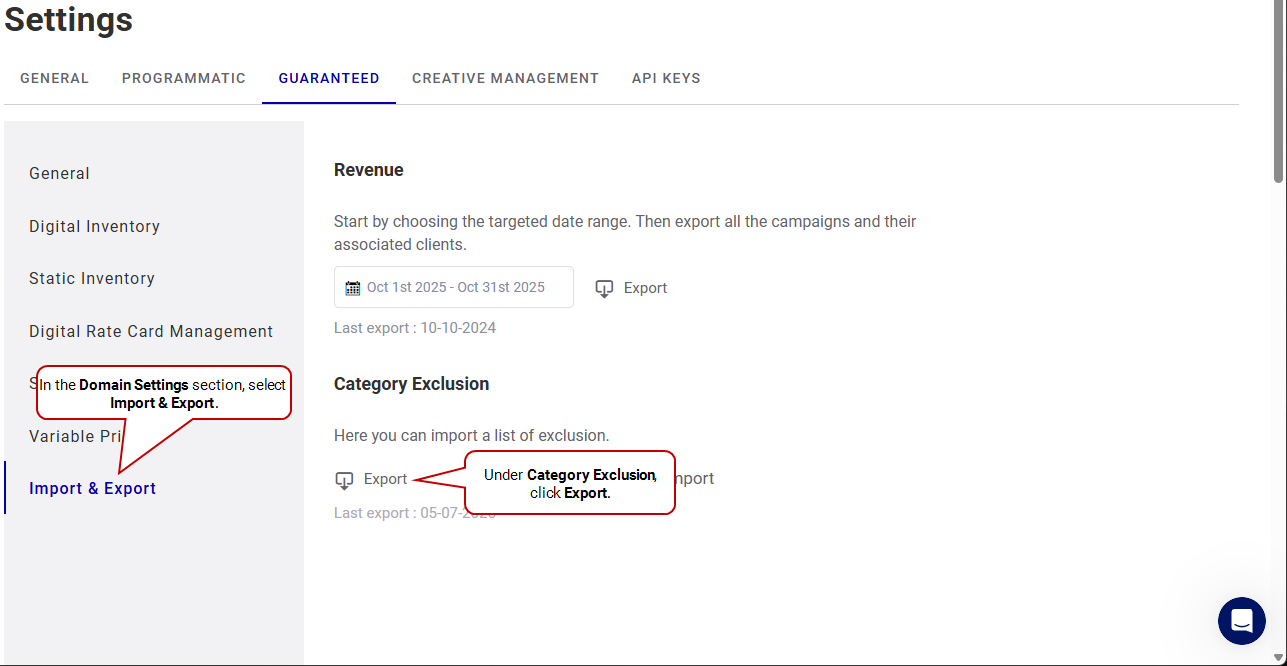1287x666 pixels.
Task: Select the GUARANTEED tab
Action: (x=329, y=78)
